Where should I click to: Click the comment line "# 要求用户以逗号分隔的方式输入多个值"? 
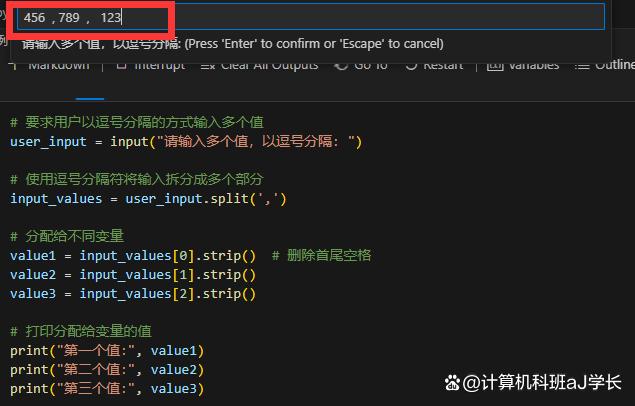(x=137, y=122)
